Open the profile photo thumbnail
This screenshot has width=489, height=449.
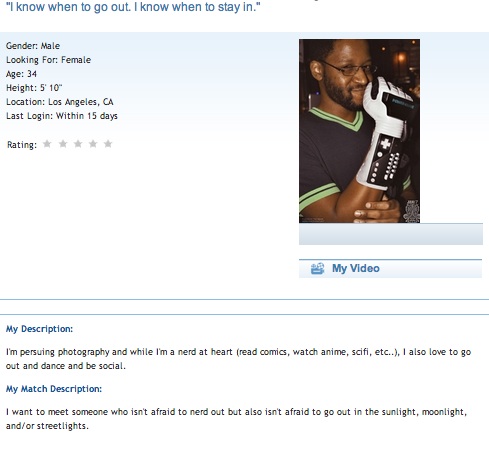coord(359,131)
